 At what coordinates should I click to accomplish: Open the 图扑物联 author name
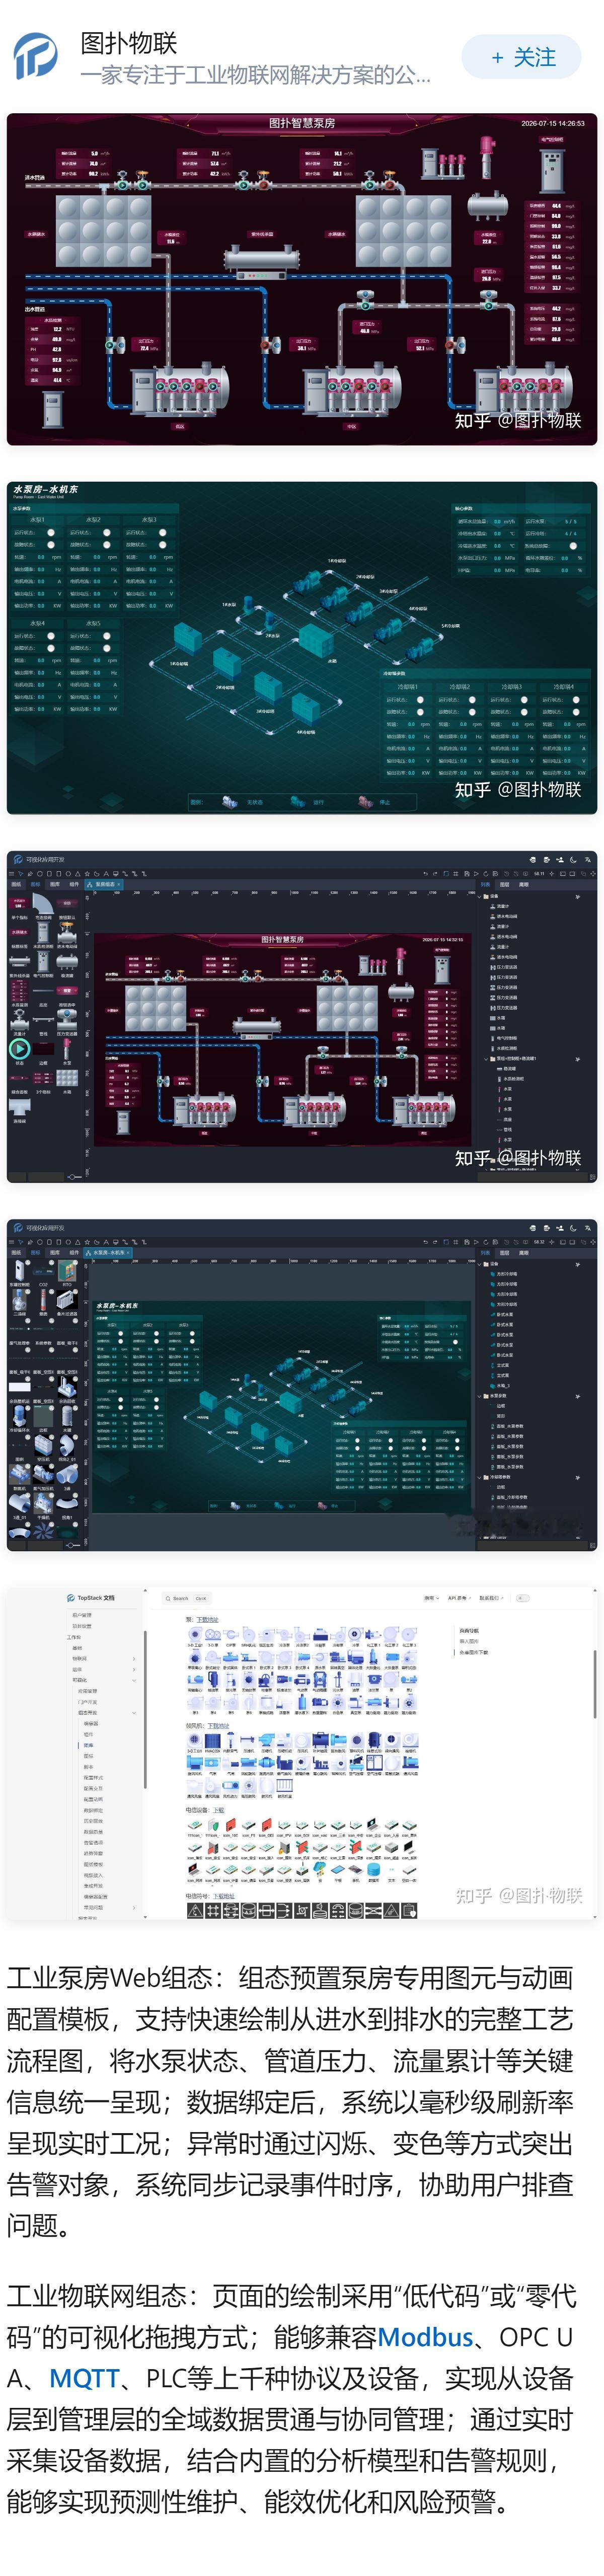[129, 43]
